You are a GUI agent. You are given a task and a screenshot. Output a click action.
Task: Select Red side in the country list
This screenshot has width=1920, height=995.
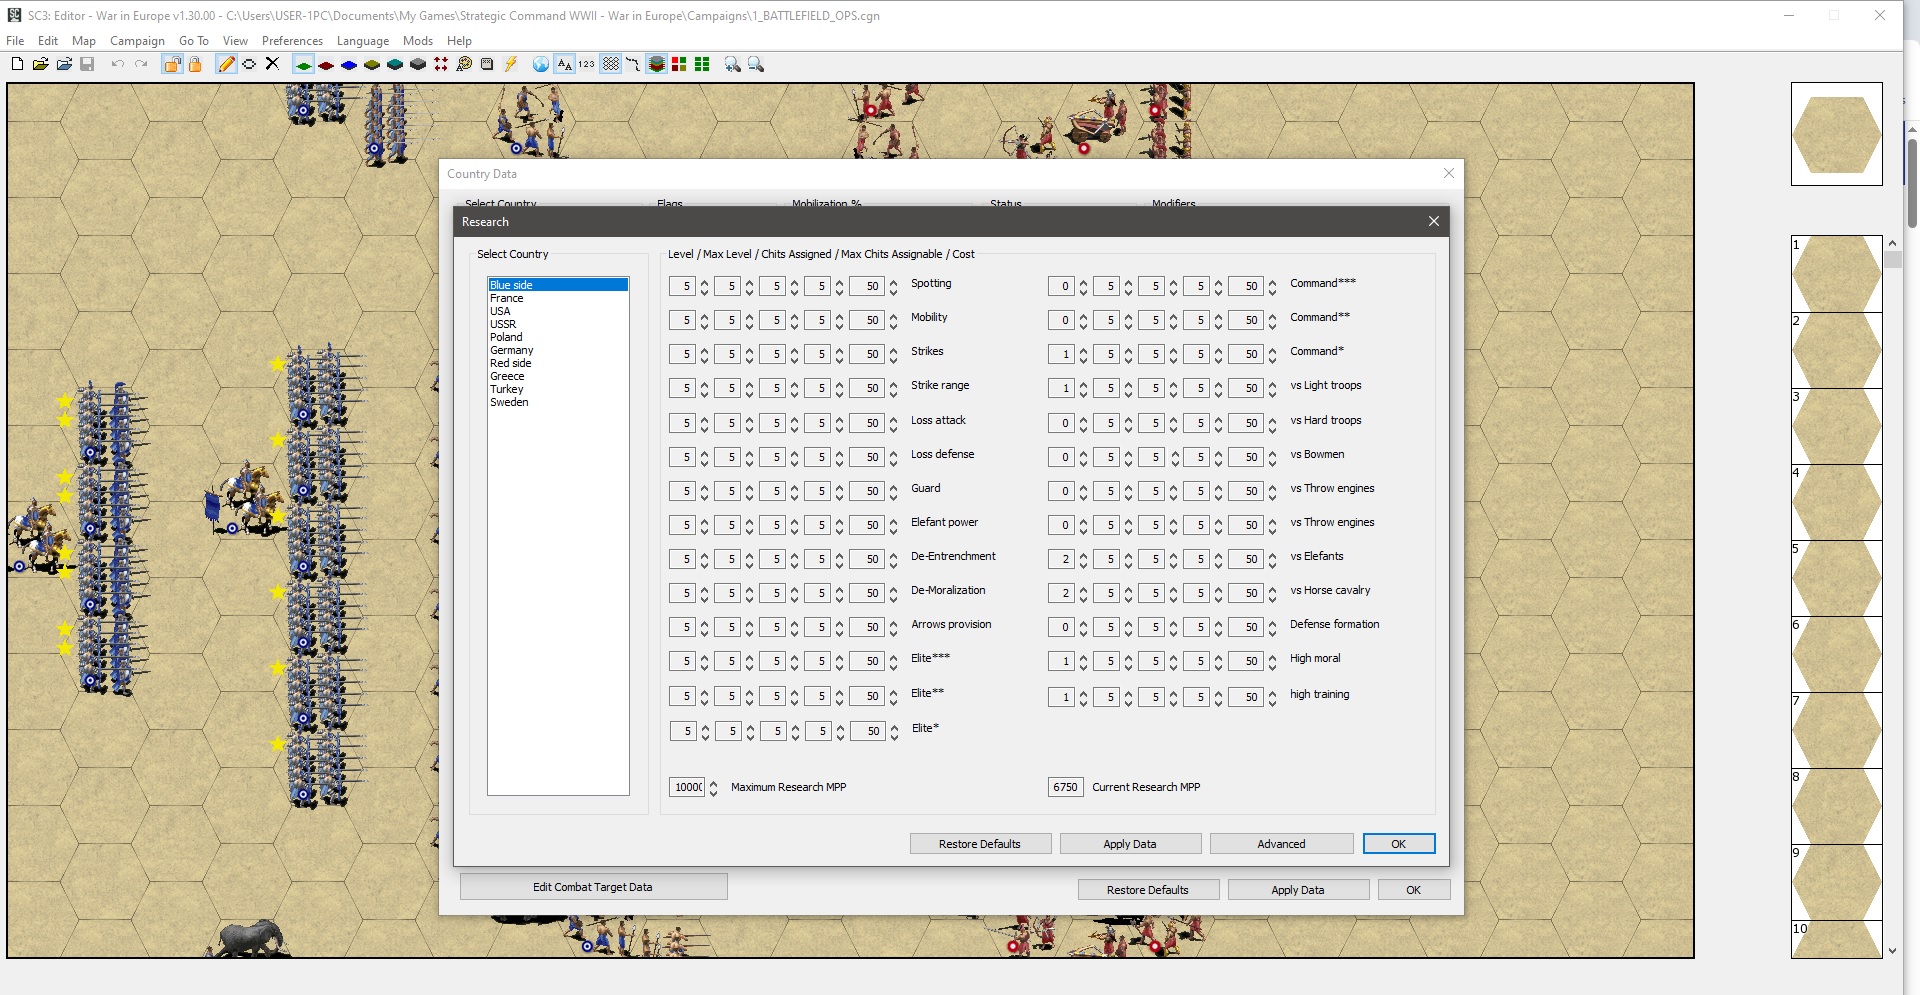[558, 363]
